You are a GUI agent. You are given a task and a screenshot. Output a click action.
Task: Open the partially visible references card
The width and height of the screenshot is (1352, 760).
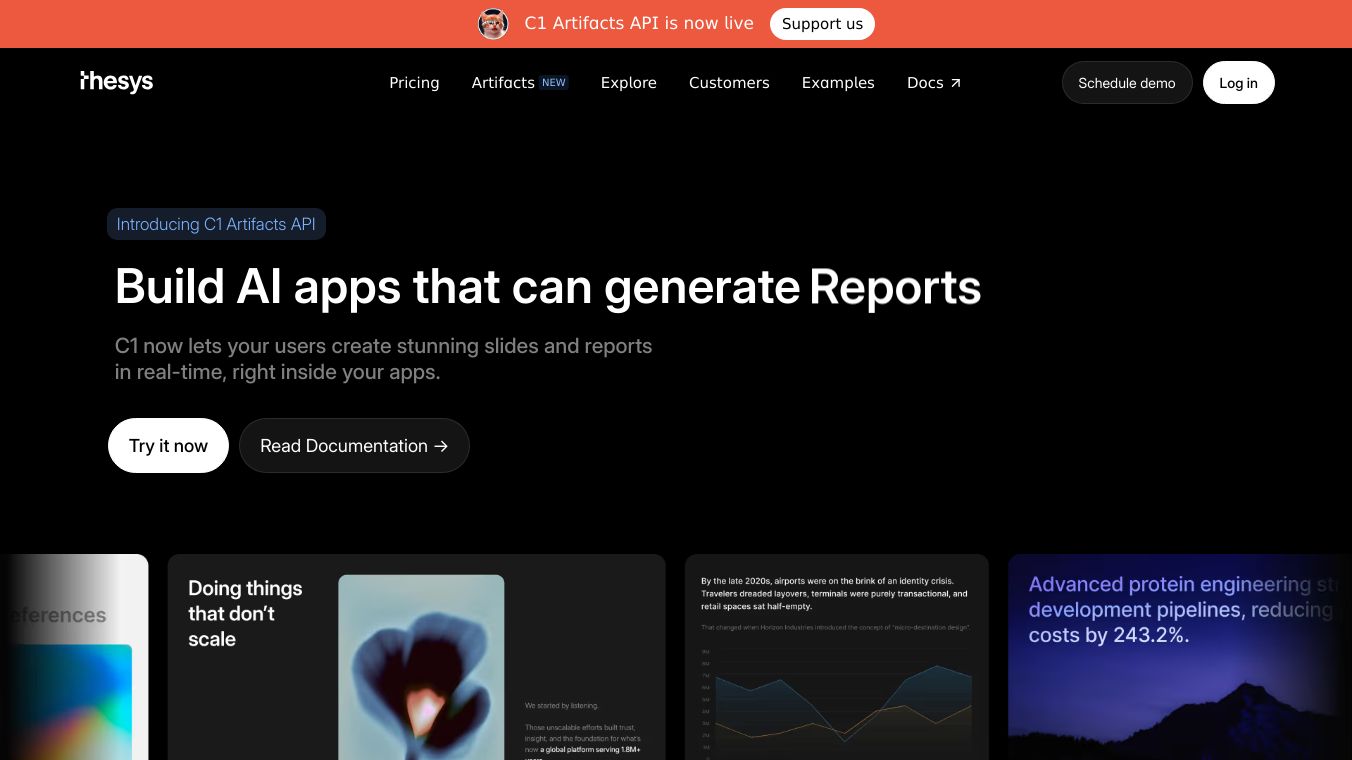[x=74, y=657]
